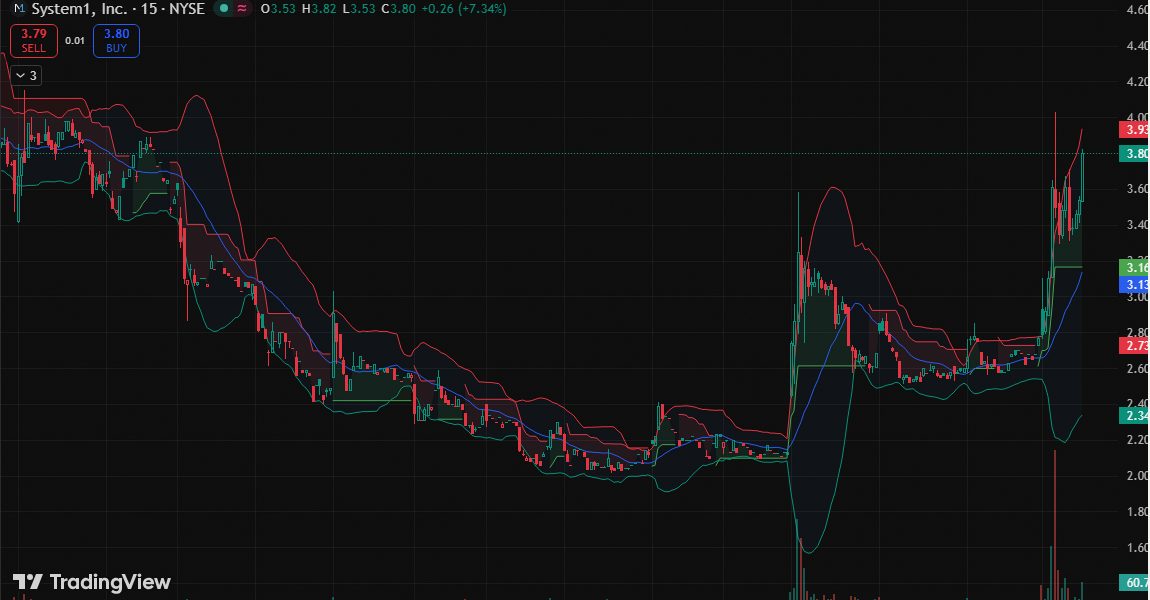
Task: Click the 3.80 BUY button
Action: click(x=116, y=41)
